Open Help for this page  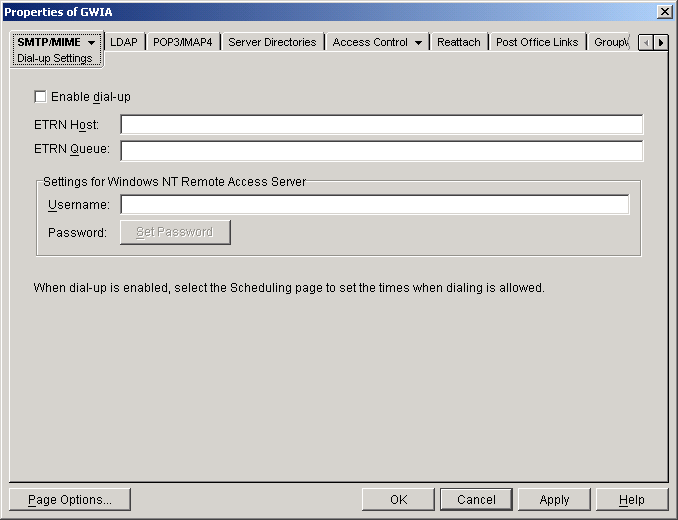632,500
